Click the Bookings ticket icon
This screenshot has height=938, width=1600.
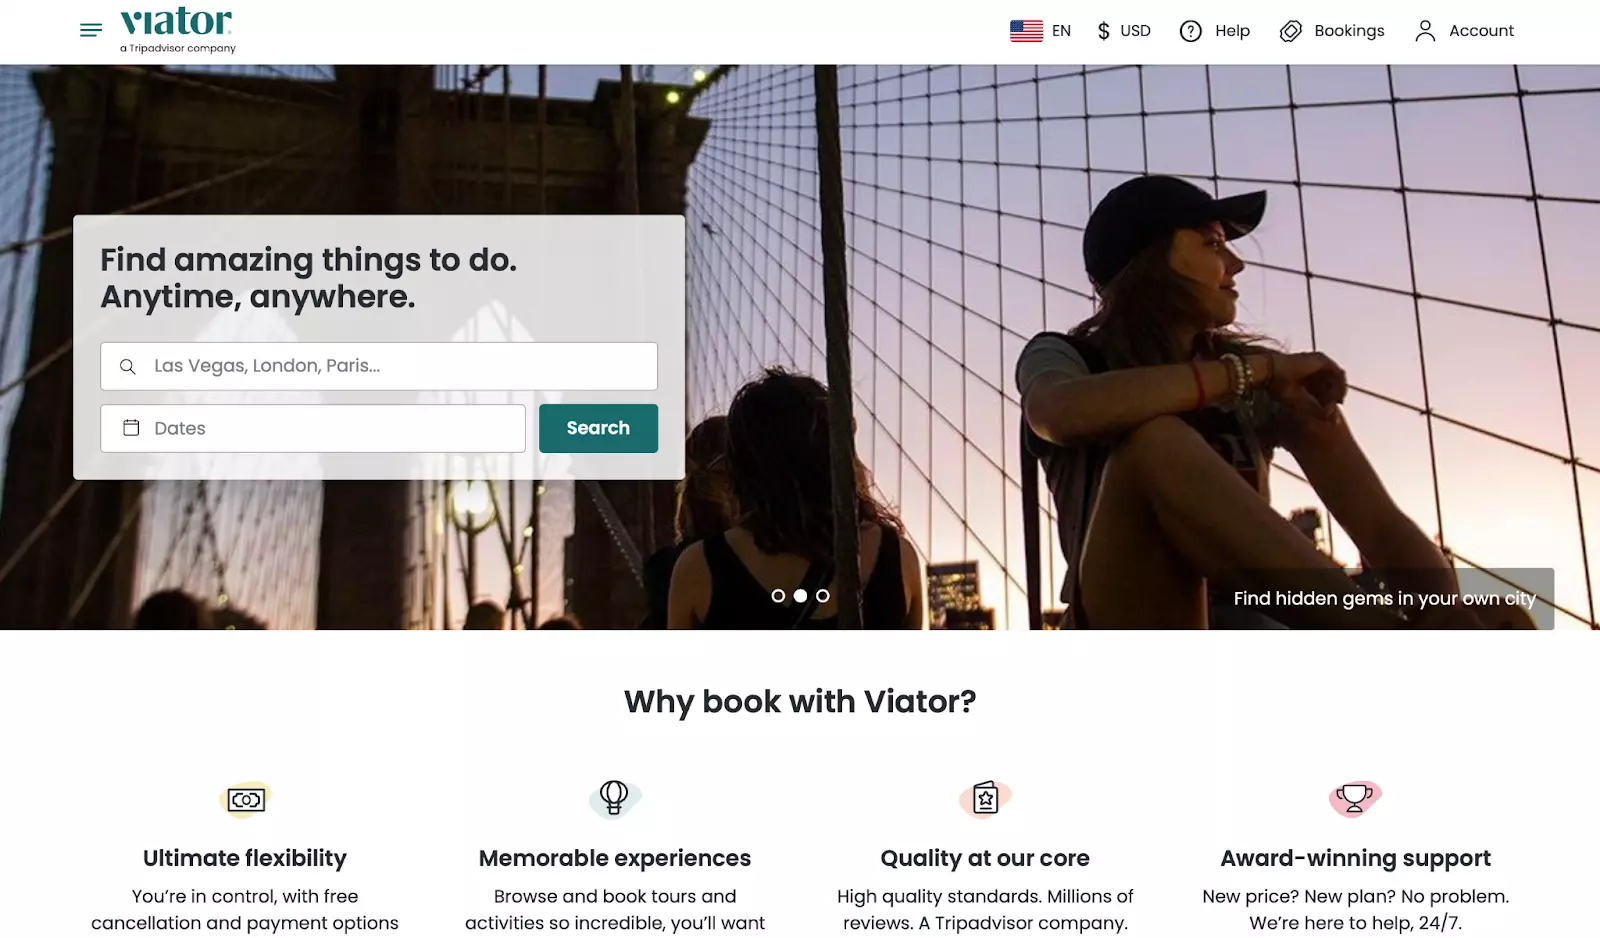click(x=1291, y=31)
